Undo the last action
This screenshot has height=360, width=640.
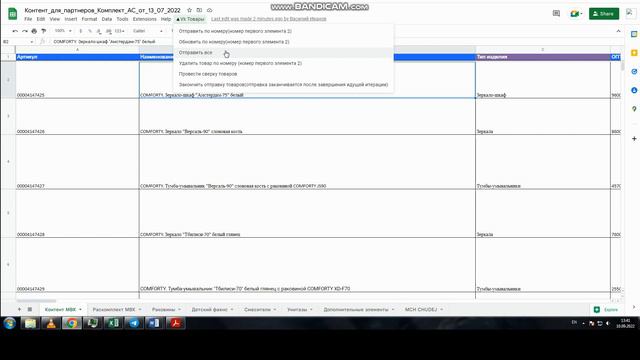click(x=15, y=31)
